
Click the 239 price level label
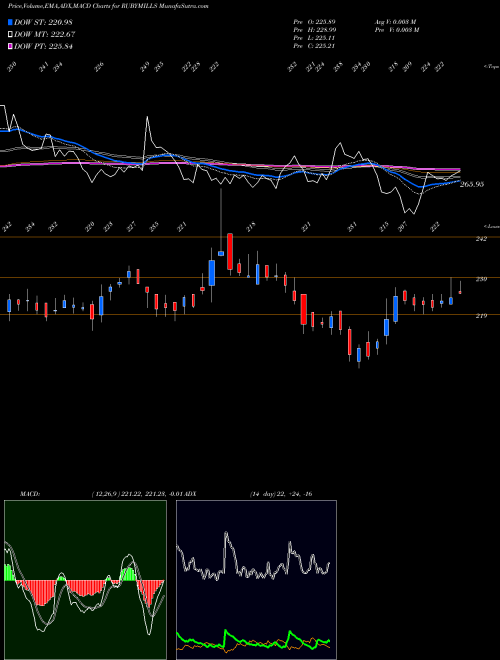pos(481,279)
